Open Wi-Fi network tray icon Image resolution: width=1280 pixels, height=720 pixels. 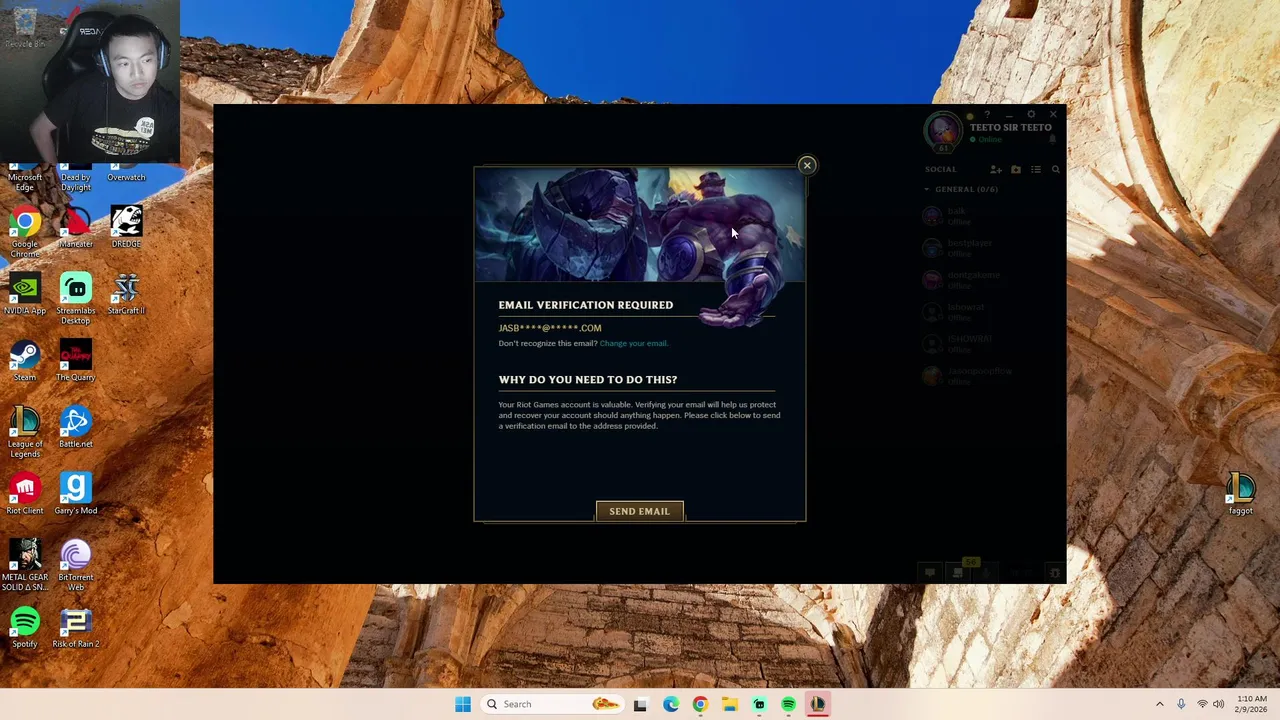tap(1202, 704)
